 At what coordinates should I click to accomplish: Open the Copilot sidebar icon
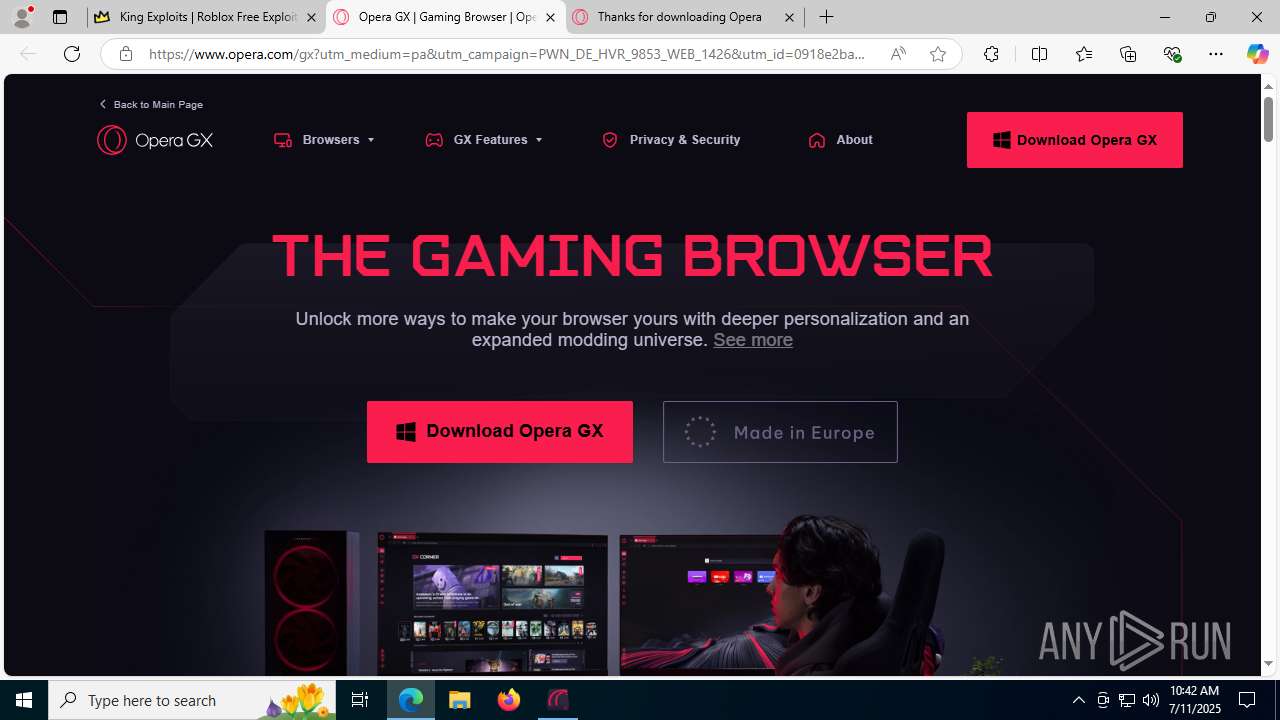1257,54
